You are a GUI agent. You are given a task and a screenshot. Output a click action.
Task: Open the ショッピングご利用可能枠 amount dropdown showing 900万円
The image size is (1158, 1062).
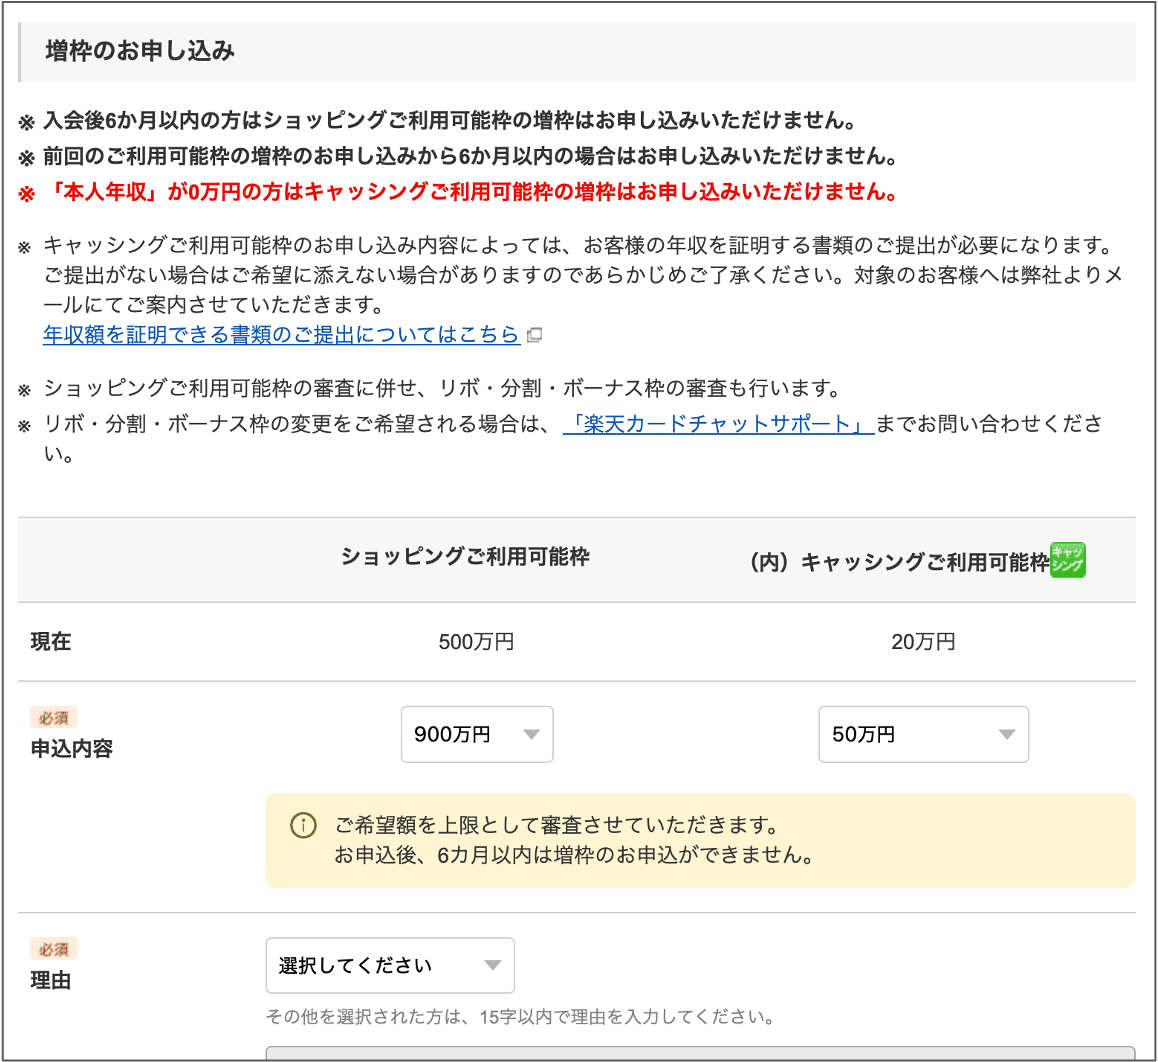[477, 734]
